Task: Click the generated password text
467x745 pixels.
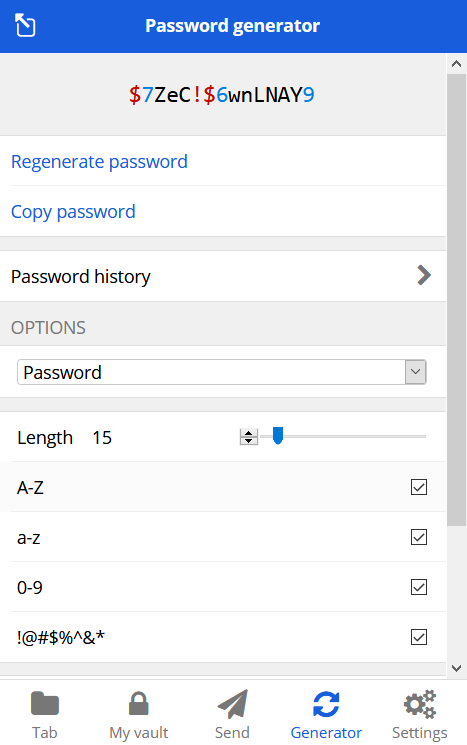Action: click(x=221, y=95)
